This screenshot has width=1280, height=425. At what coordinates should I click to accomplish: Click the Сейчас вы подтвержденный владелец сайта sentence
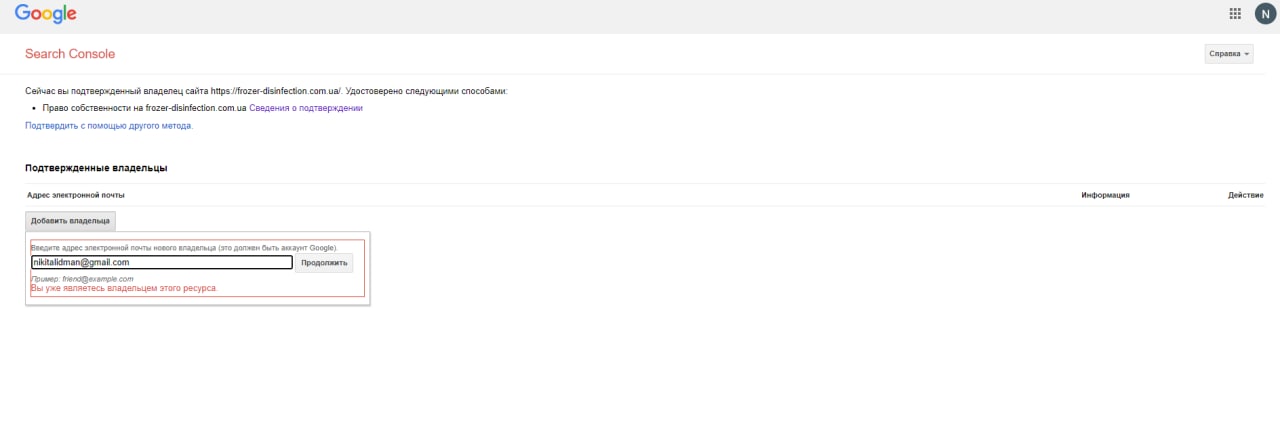tap(266, 91)
